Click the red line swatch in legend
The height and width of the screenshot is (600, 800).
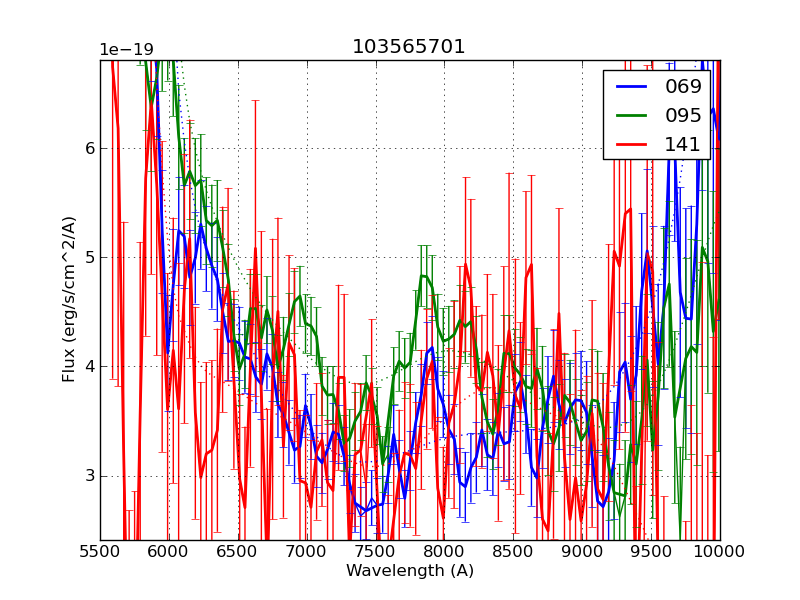point(631,144)
